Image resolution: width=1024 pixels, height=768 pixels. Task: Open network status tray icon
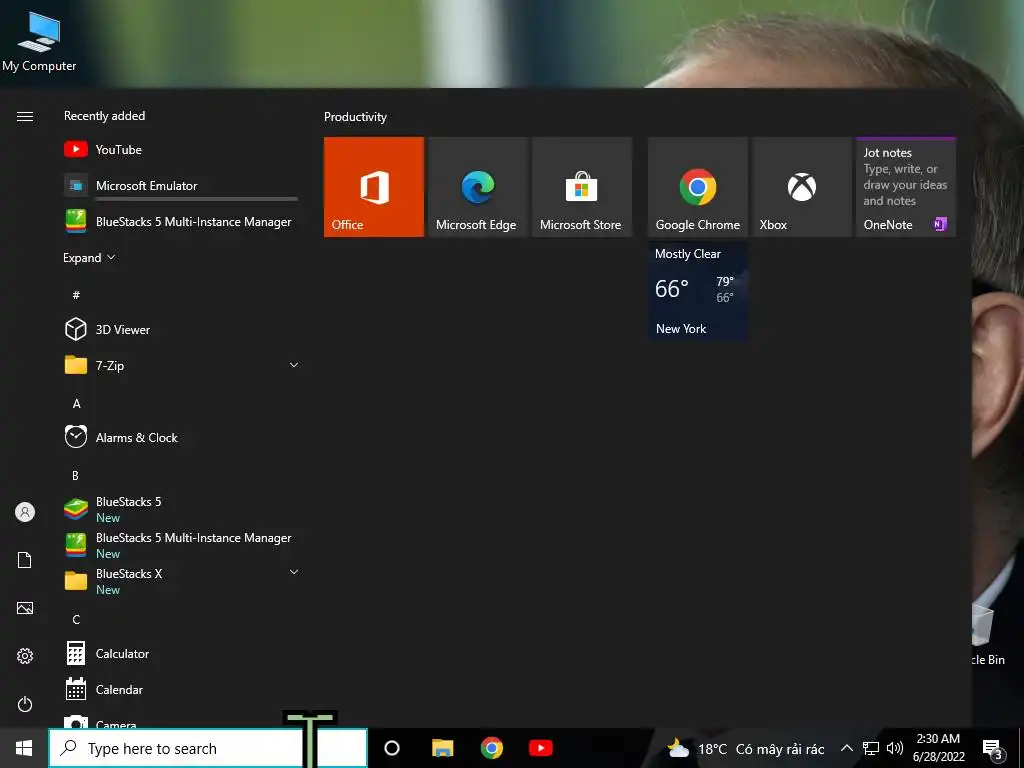(871, 748)
